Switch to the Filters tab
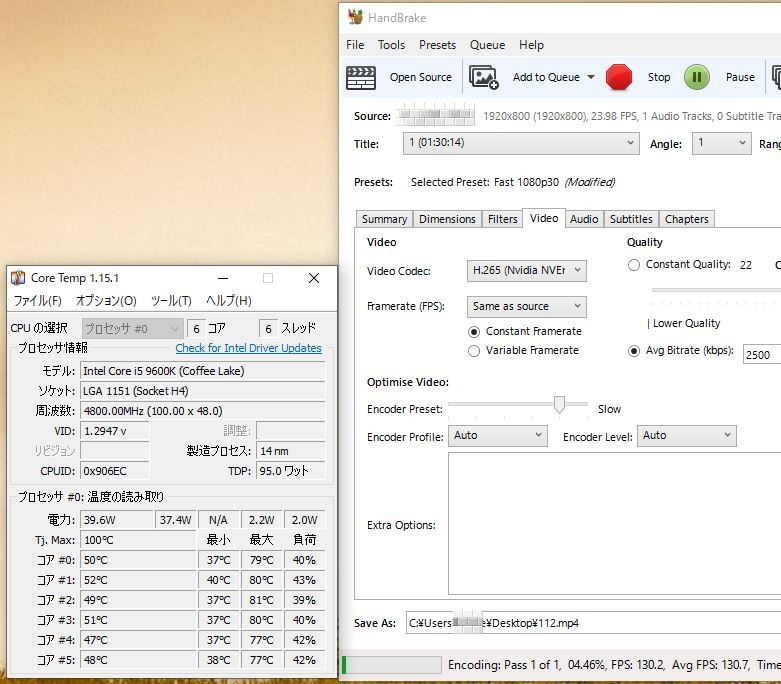The width and height of the screenshot is (781, 684). pos(502,219)
